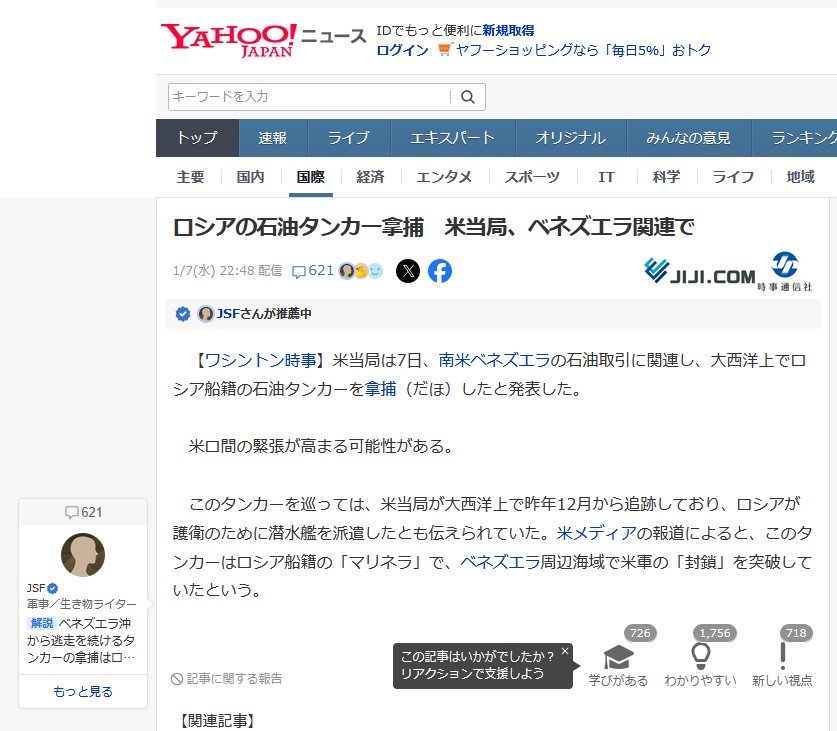
Task: Click JSF author avatar in sidebar
Action: [x=83, y=555]
